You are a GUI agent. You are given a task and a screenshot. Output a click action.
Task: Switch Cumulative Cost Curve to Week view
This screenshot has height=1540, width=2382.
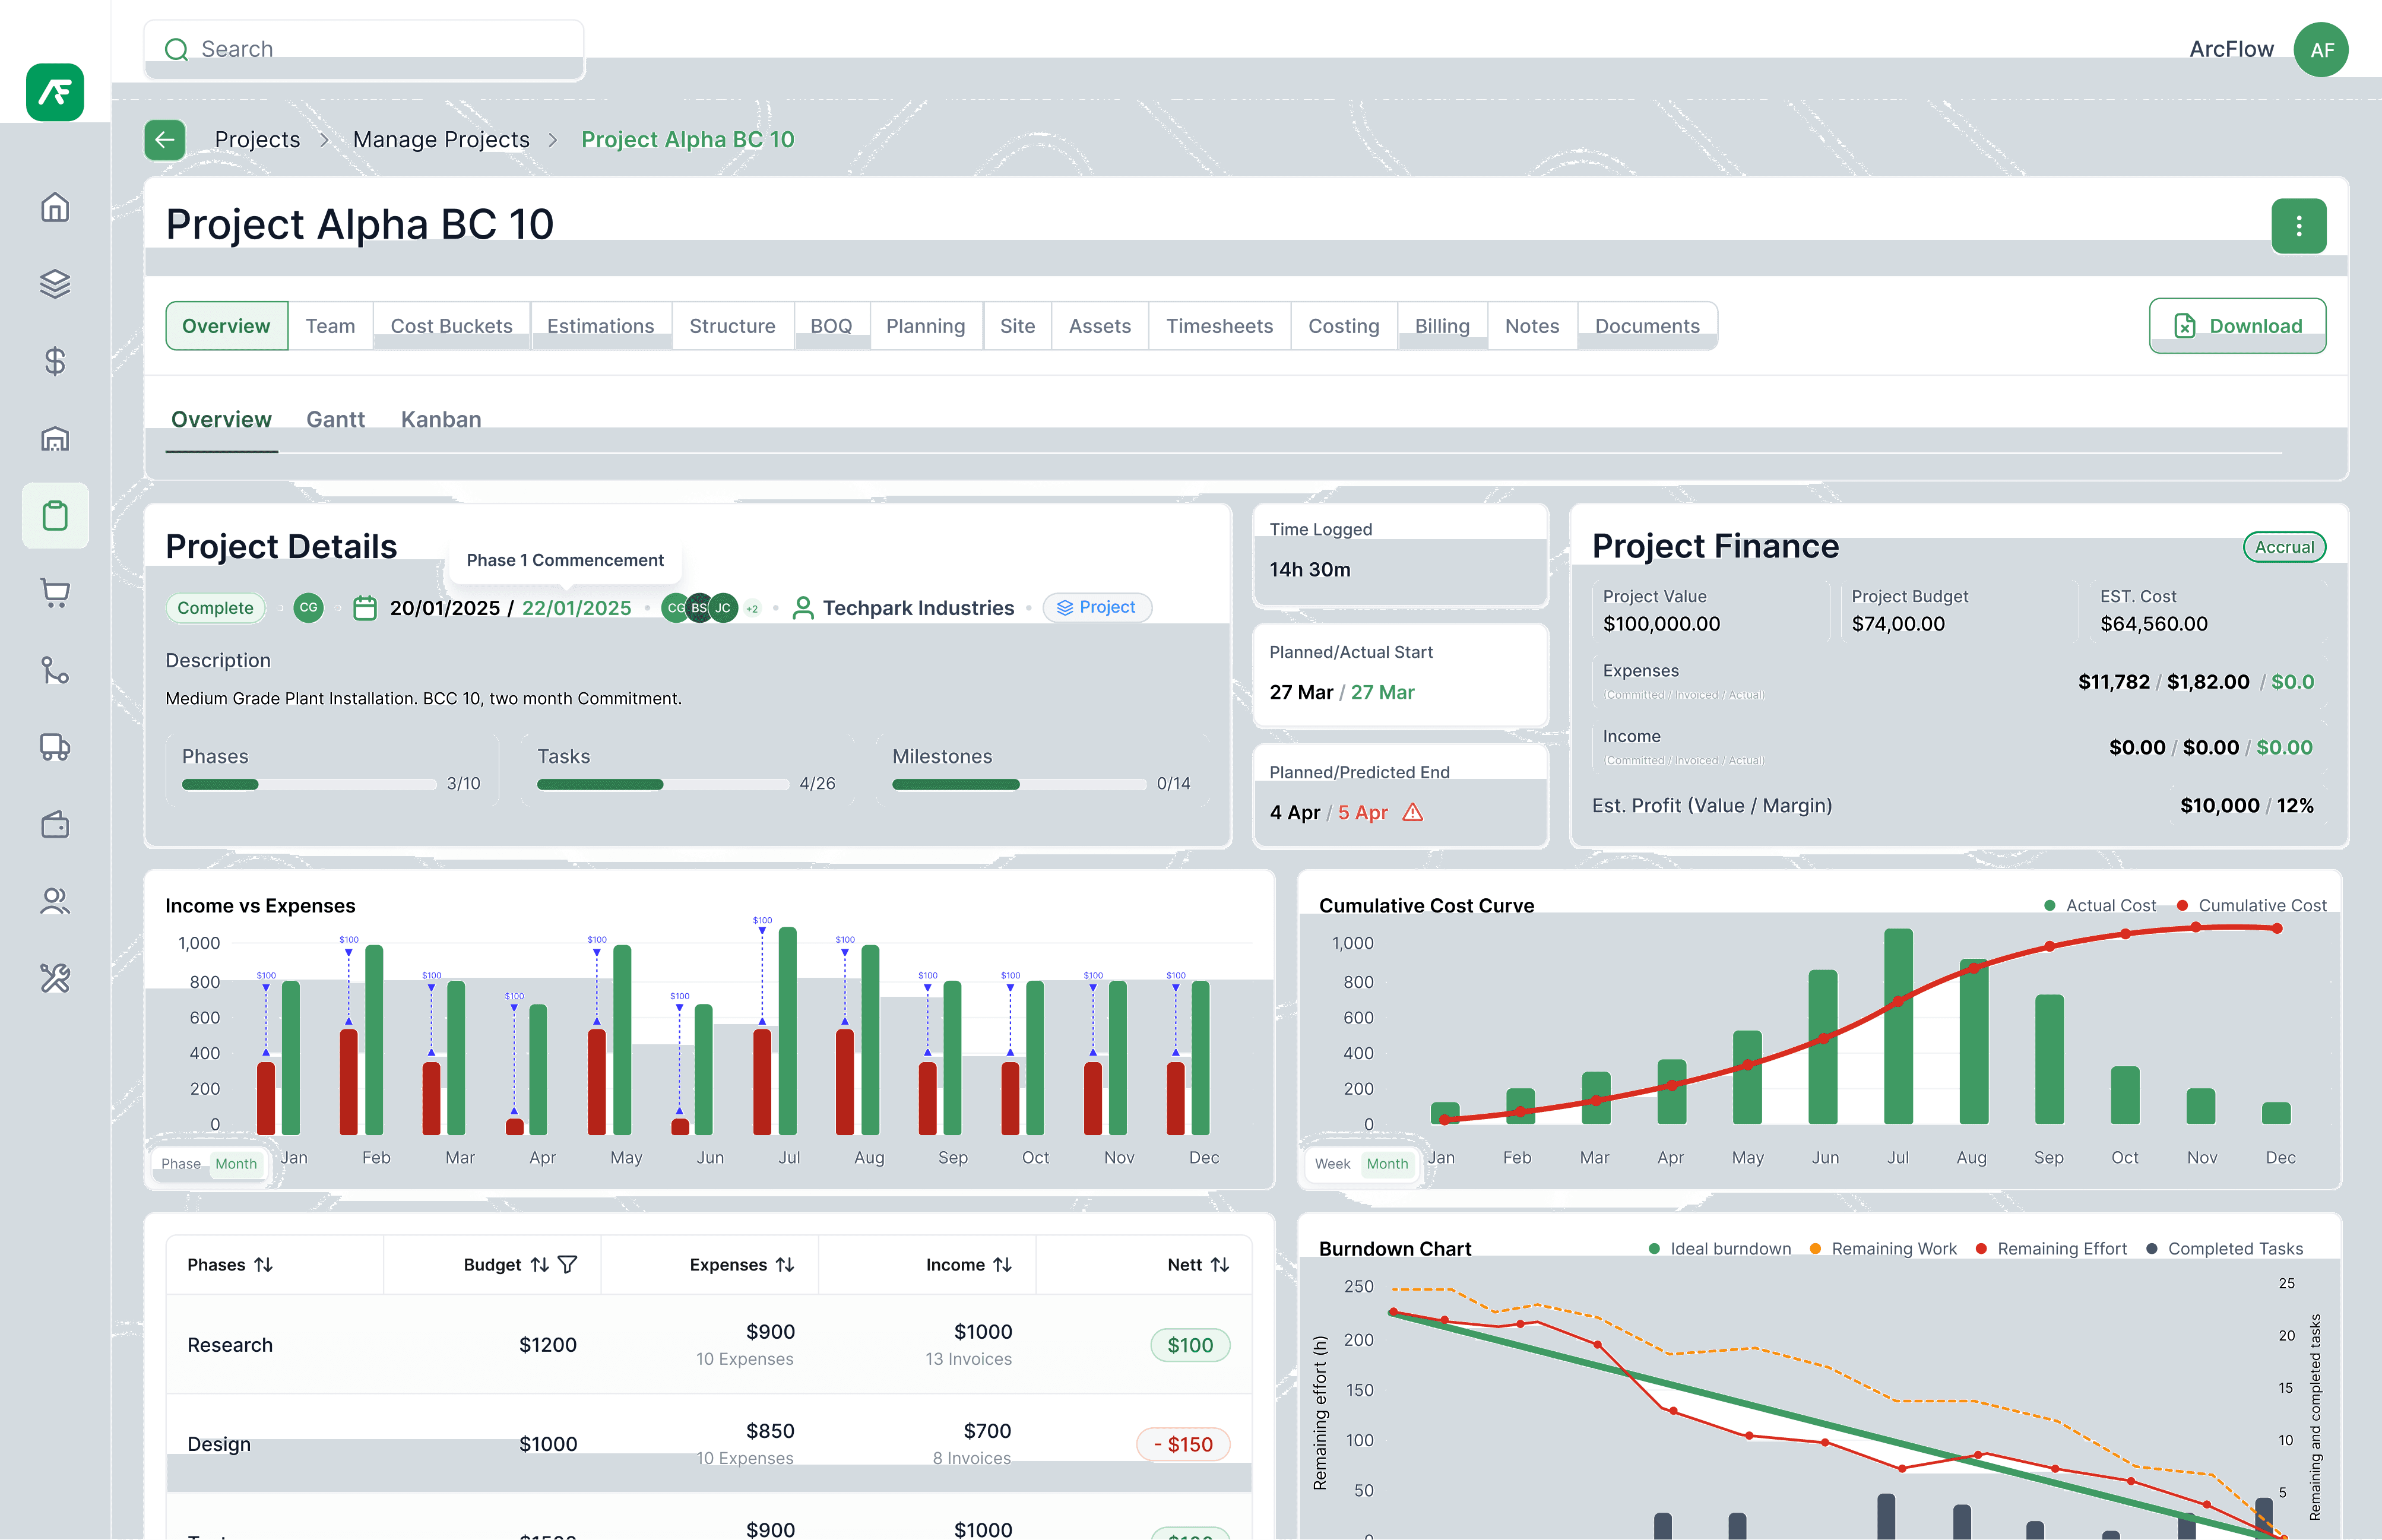(x=1332, y=1163)
